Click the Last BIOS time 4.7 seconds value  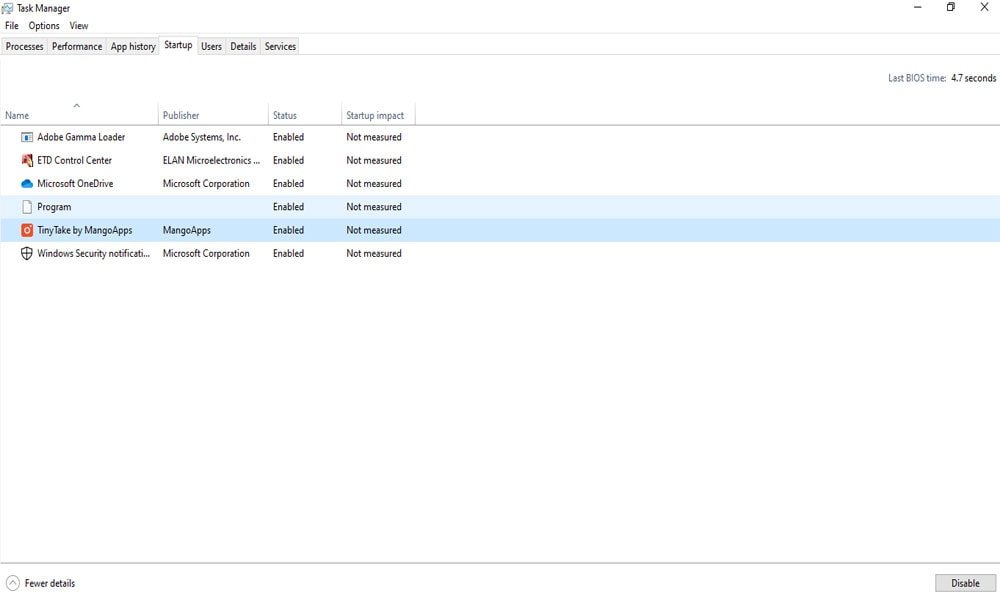tap(973, 78)
